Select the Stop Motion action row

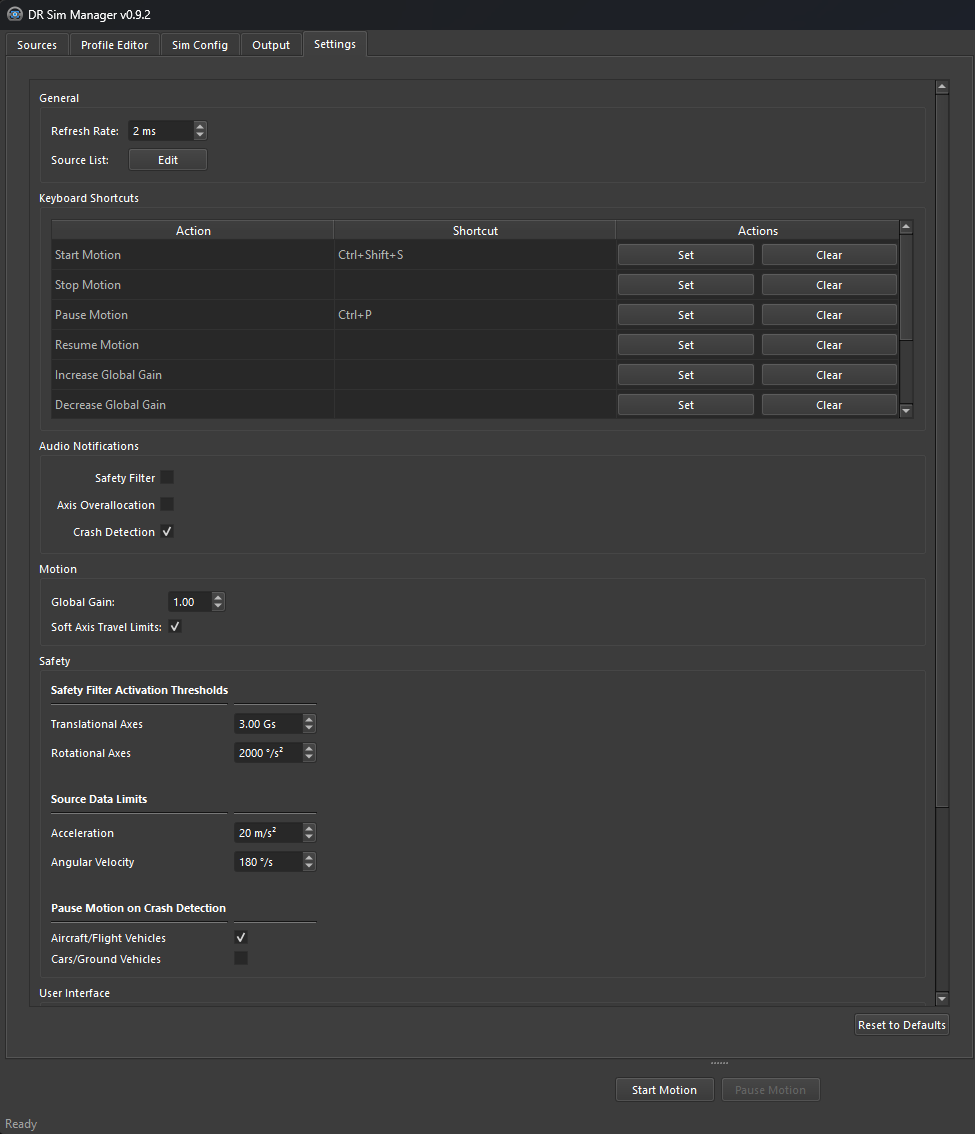[x=192, y=285]
